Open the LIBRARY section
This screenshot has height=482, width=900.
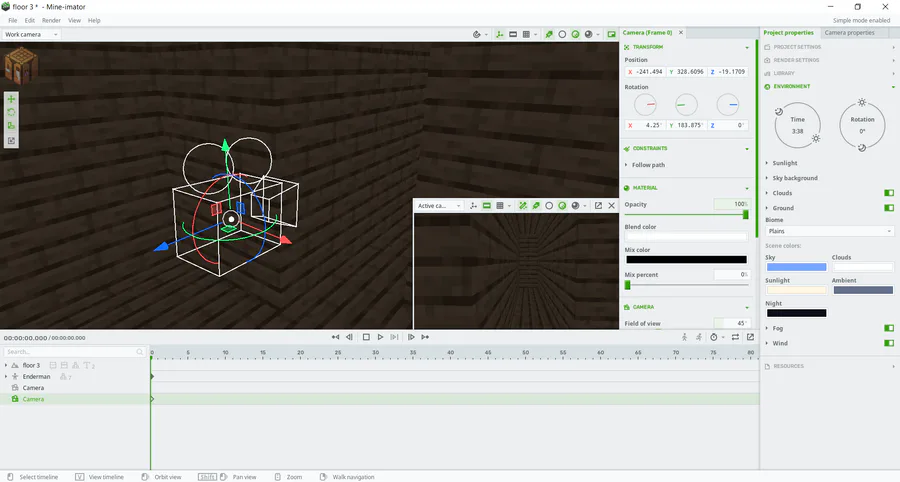pyautogui.click(x=829, y=73)
